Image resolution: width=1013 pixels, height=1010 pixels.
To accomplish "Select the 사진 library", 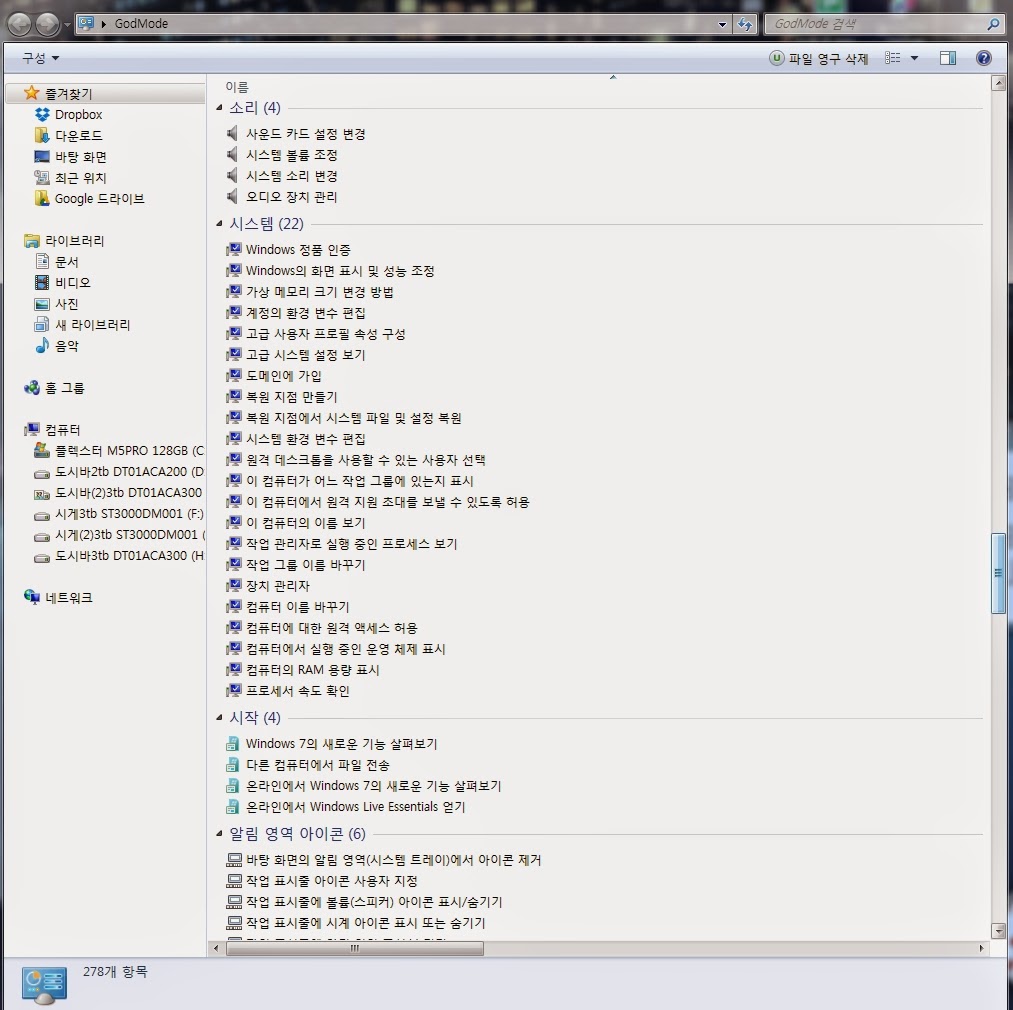I will pos(67,304).
